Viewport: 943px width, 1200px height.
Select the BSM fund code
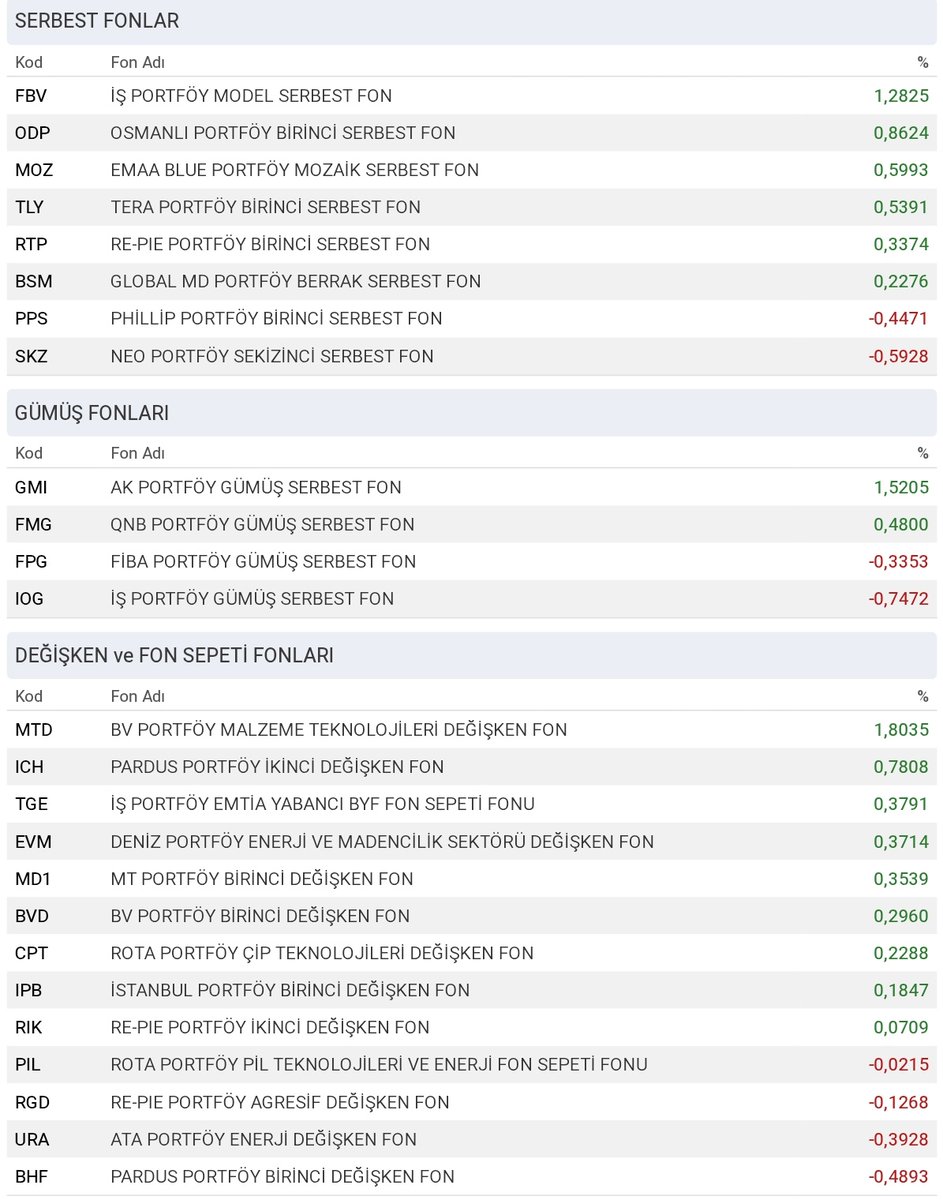click(x=34, y=282)
